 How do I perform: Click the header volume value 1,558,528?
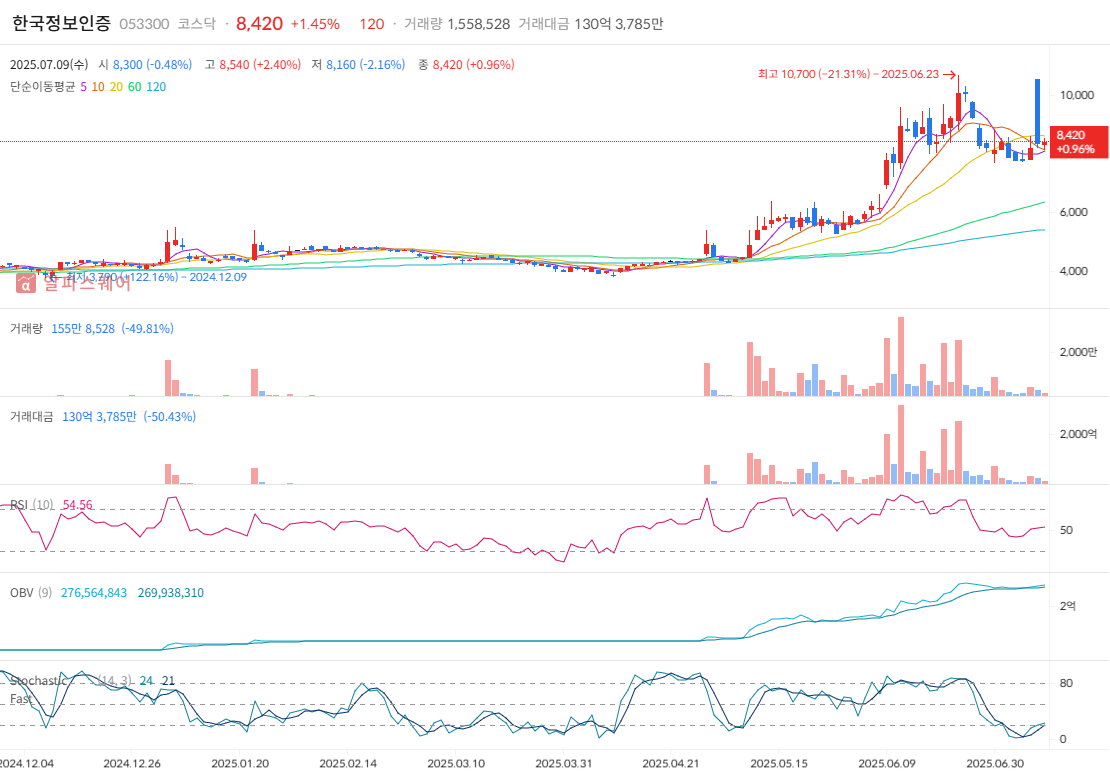(479, 24)
